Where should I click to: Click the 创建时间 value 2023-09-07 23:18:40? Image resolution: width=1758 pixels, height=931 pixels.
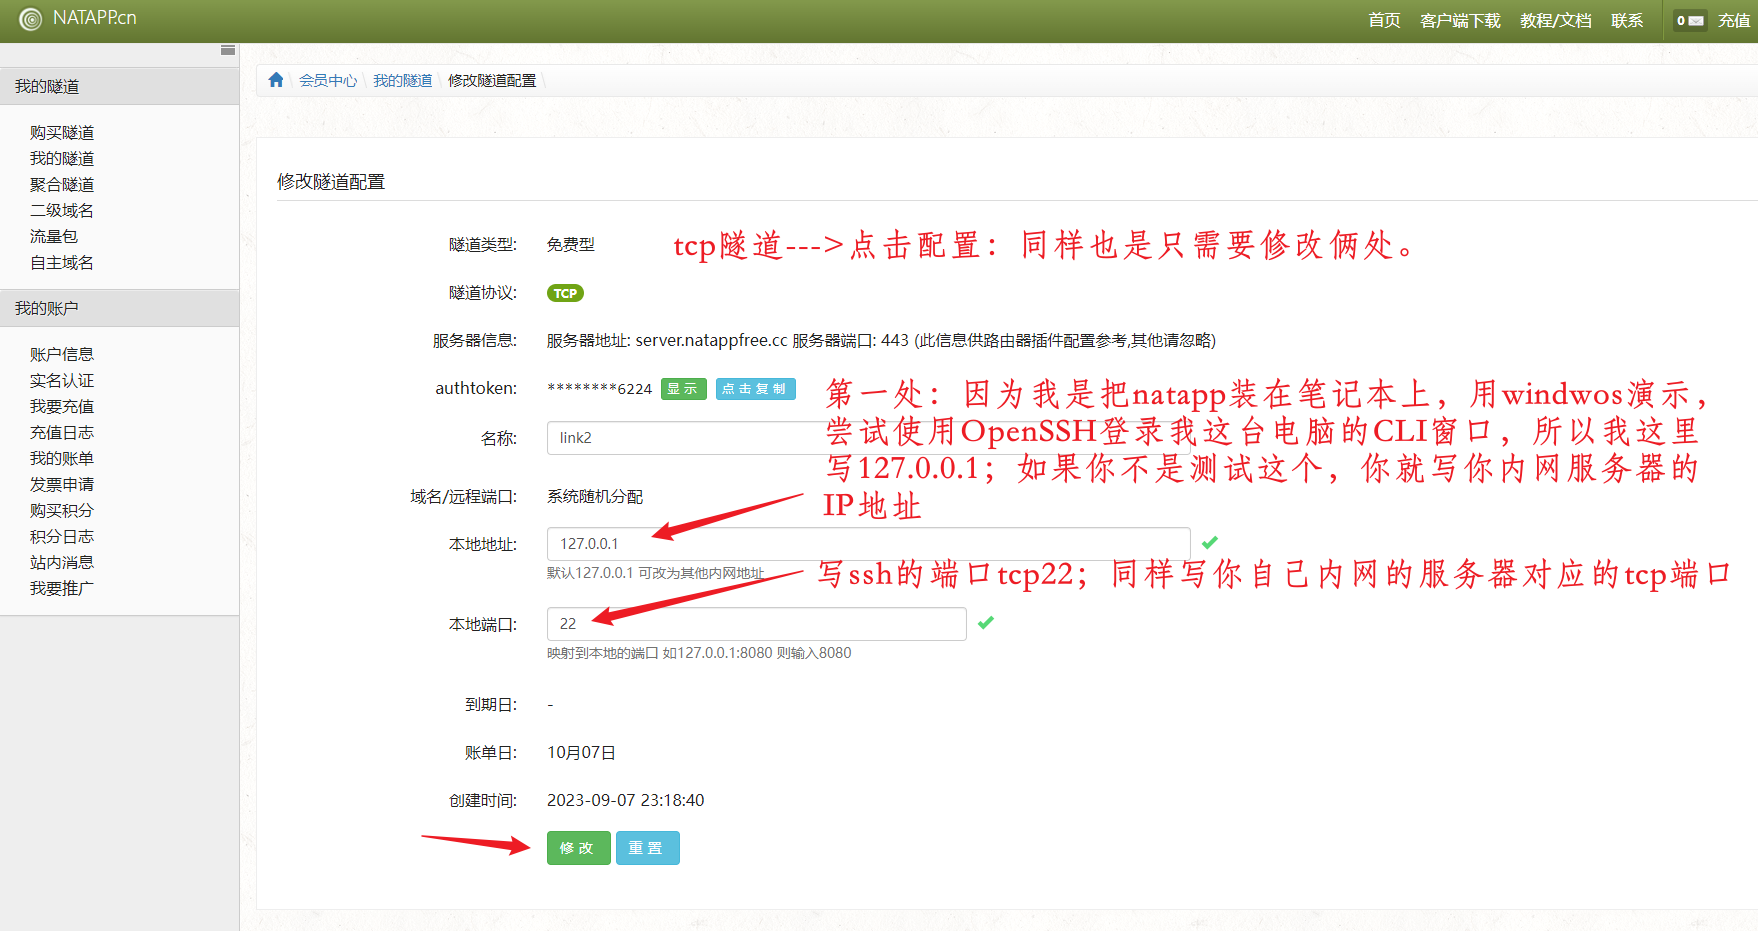tap(625, 800)
